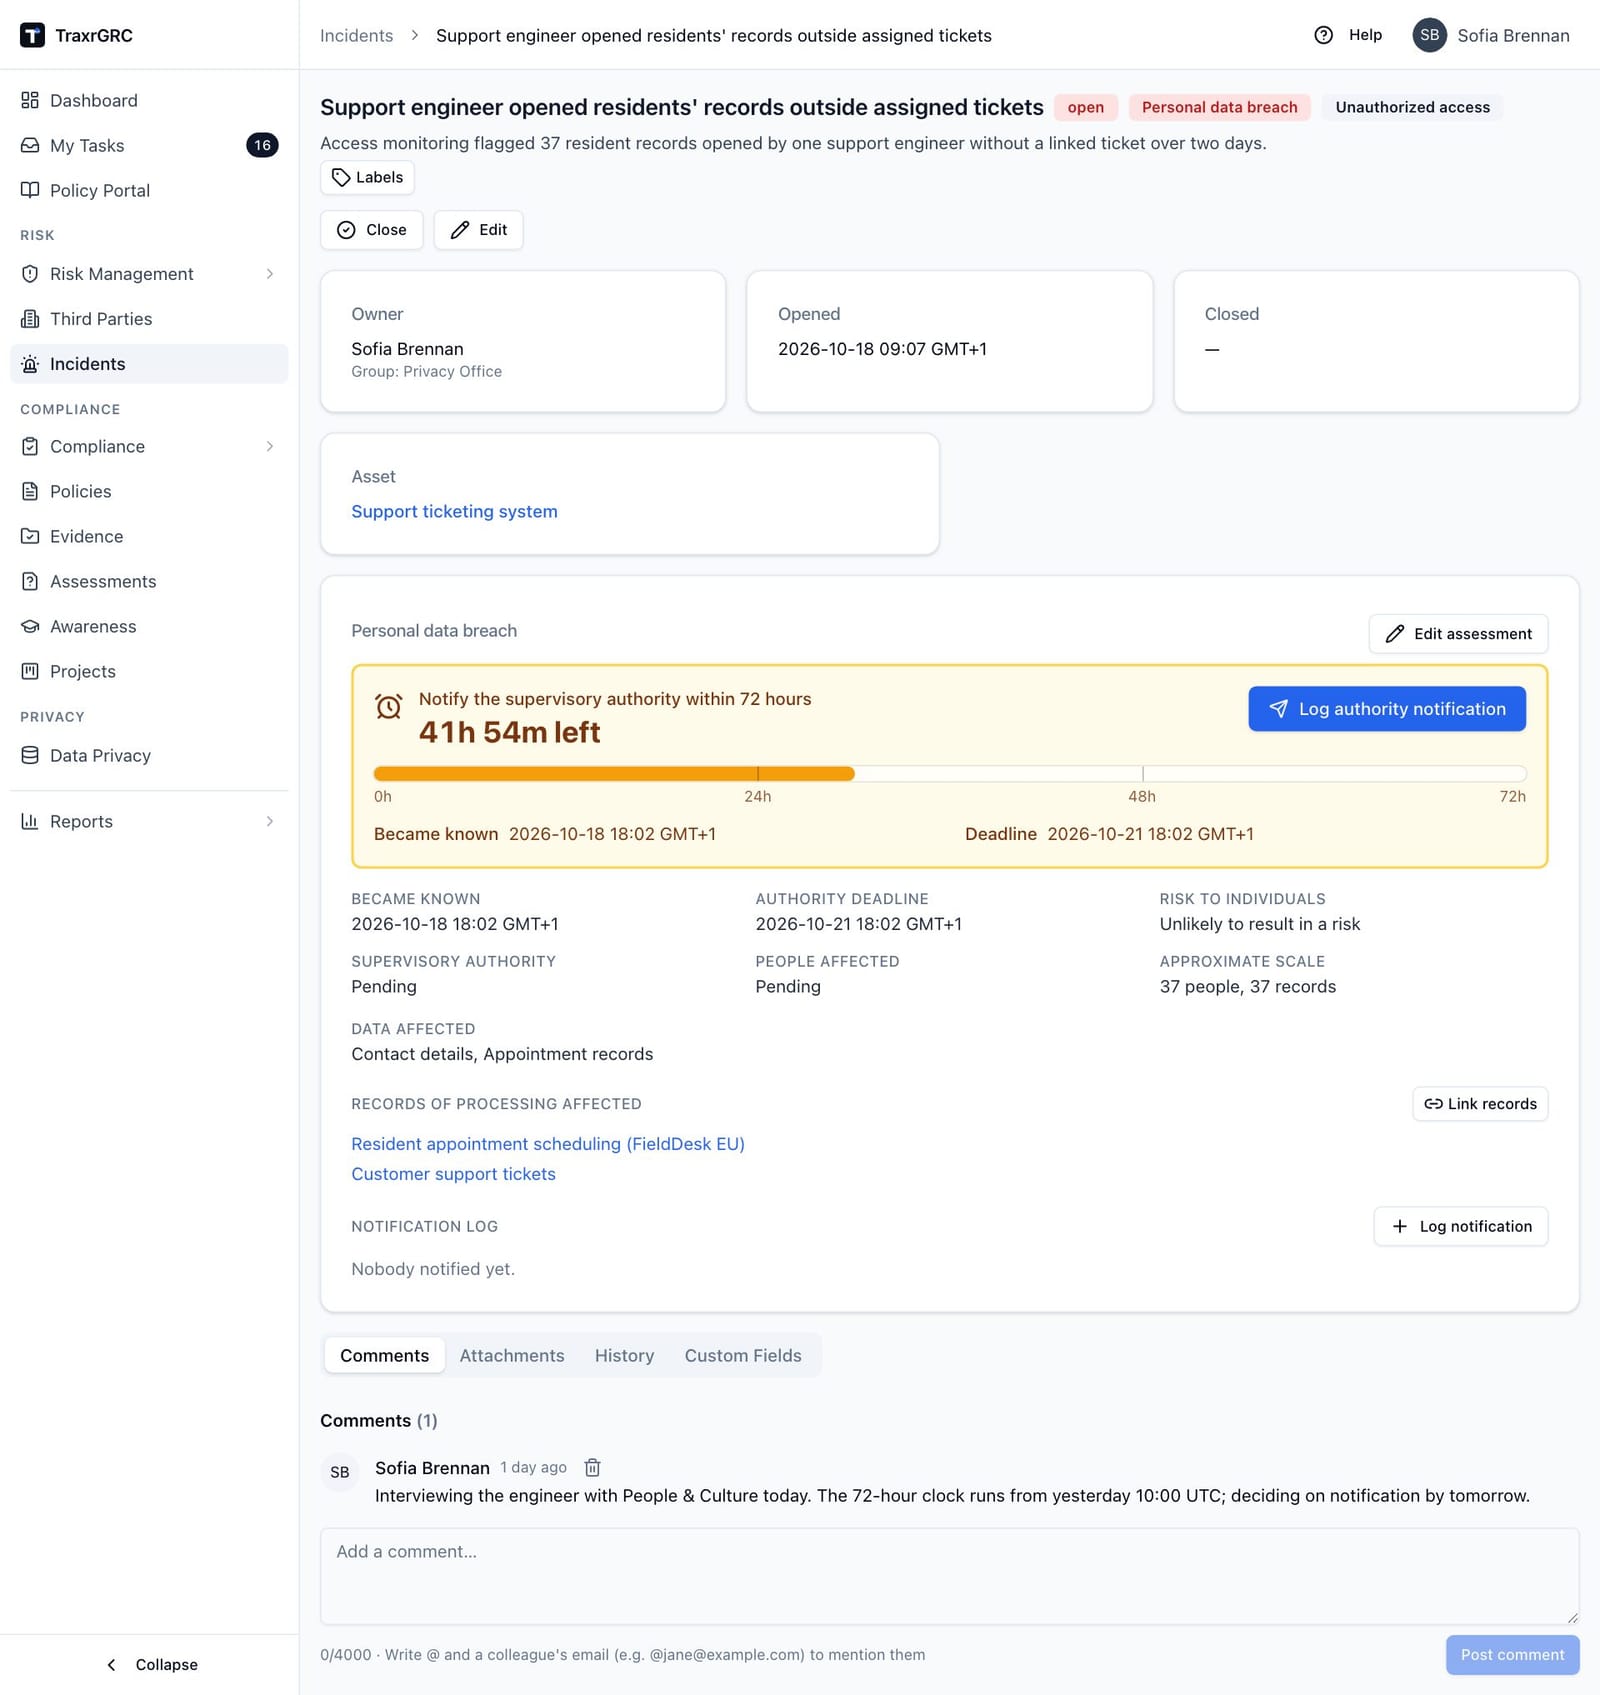
Task: Click the Log notification button
Action: pos(1461,1226)
